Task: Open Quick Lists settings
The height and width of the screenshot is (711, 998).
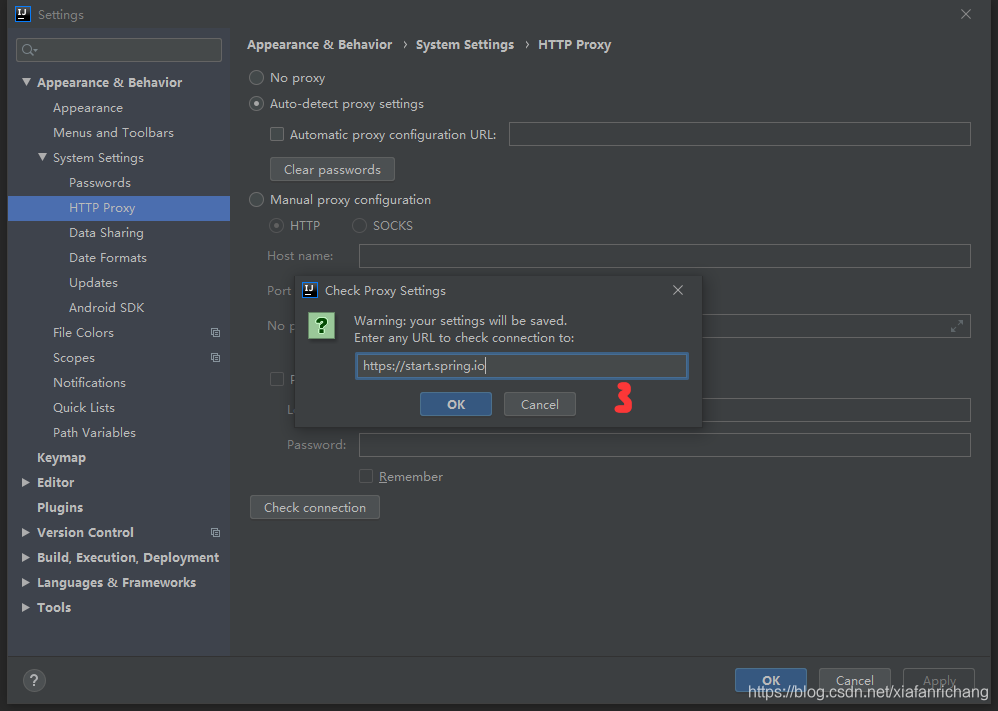Action: [83, 407]
